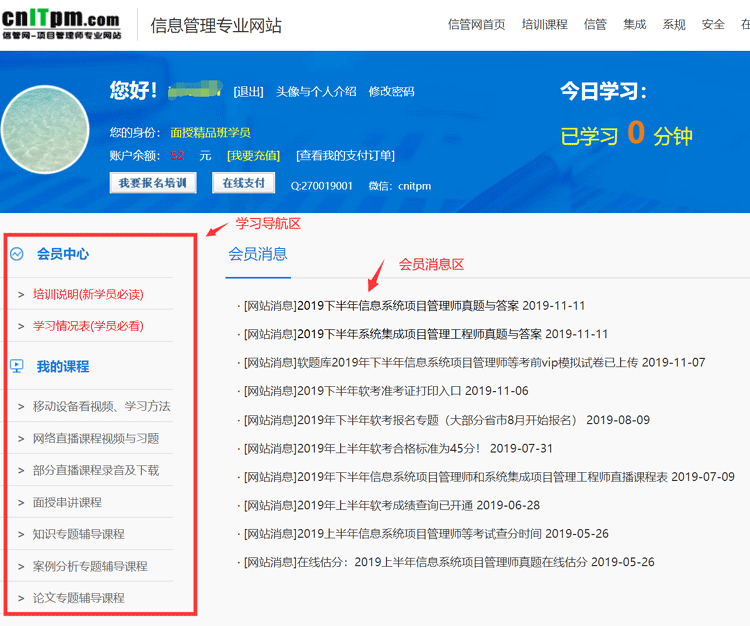Click the 退出 logout link
750x626 pixels.
pyautogui.click(x=248, y=91)
